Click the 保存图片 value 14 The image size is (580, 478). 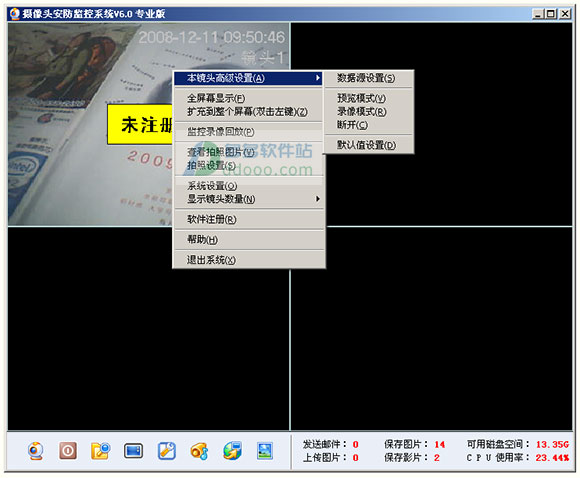439,444
